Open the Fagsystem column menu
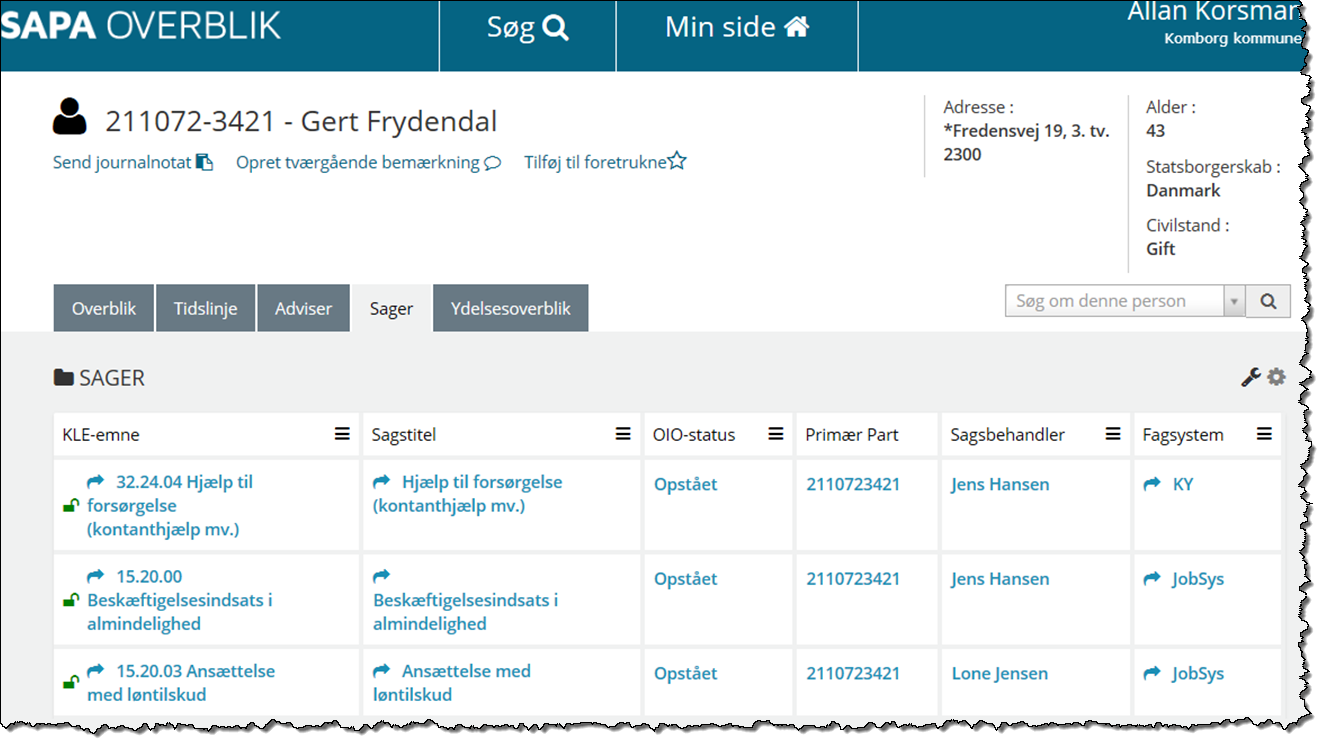Viewport: 1325px width, 745px height. (x=1264, y=434)
